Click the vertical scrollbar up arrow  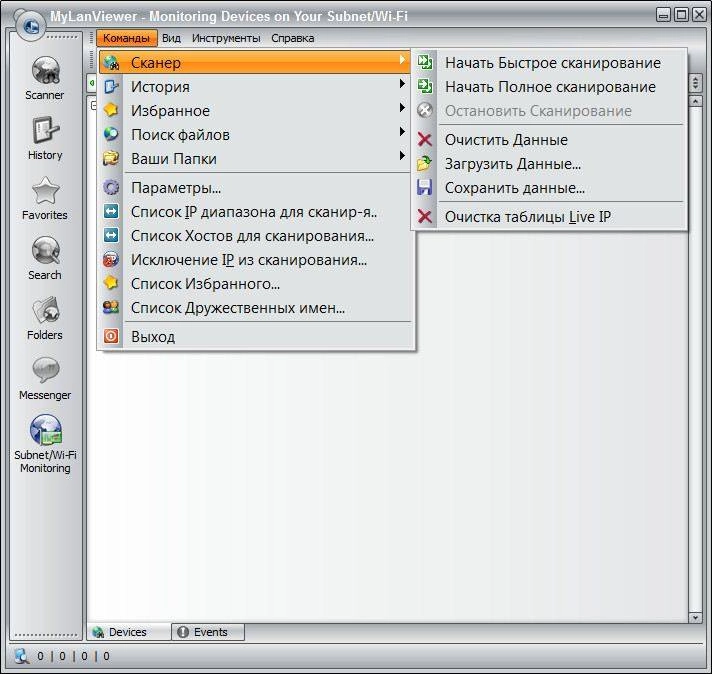pos(695,101)
